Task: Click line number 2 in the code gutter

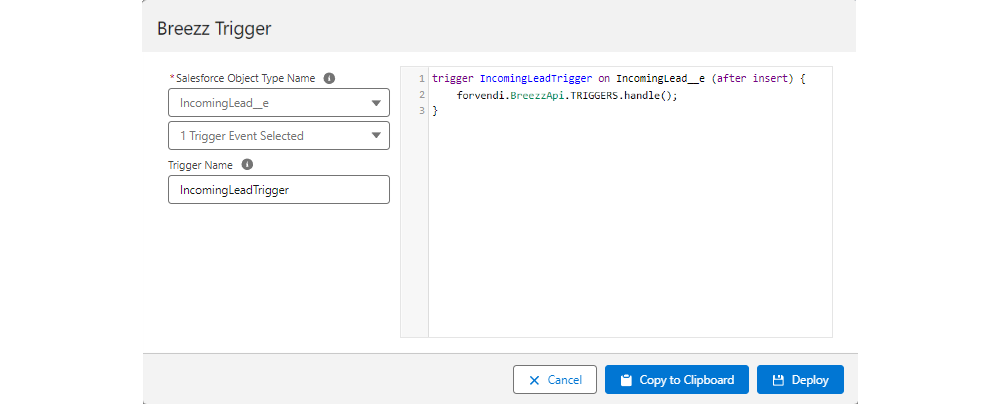Action: point(422,94)
